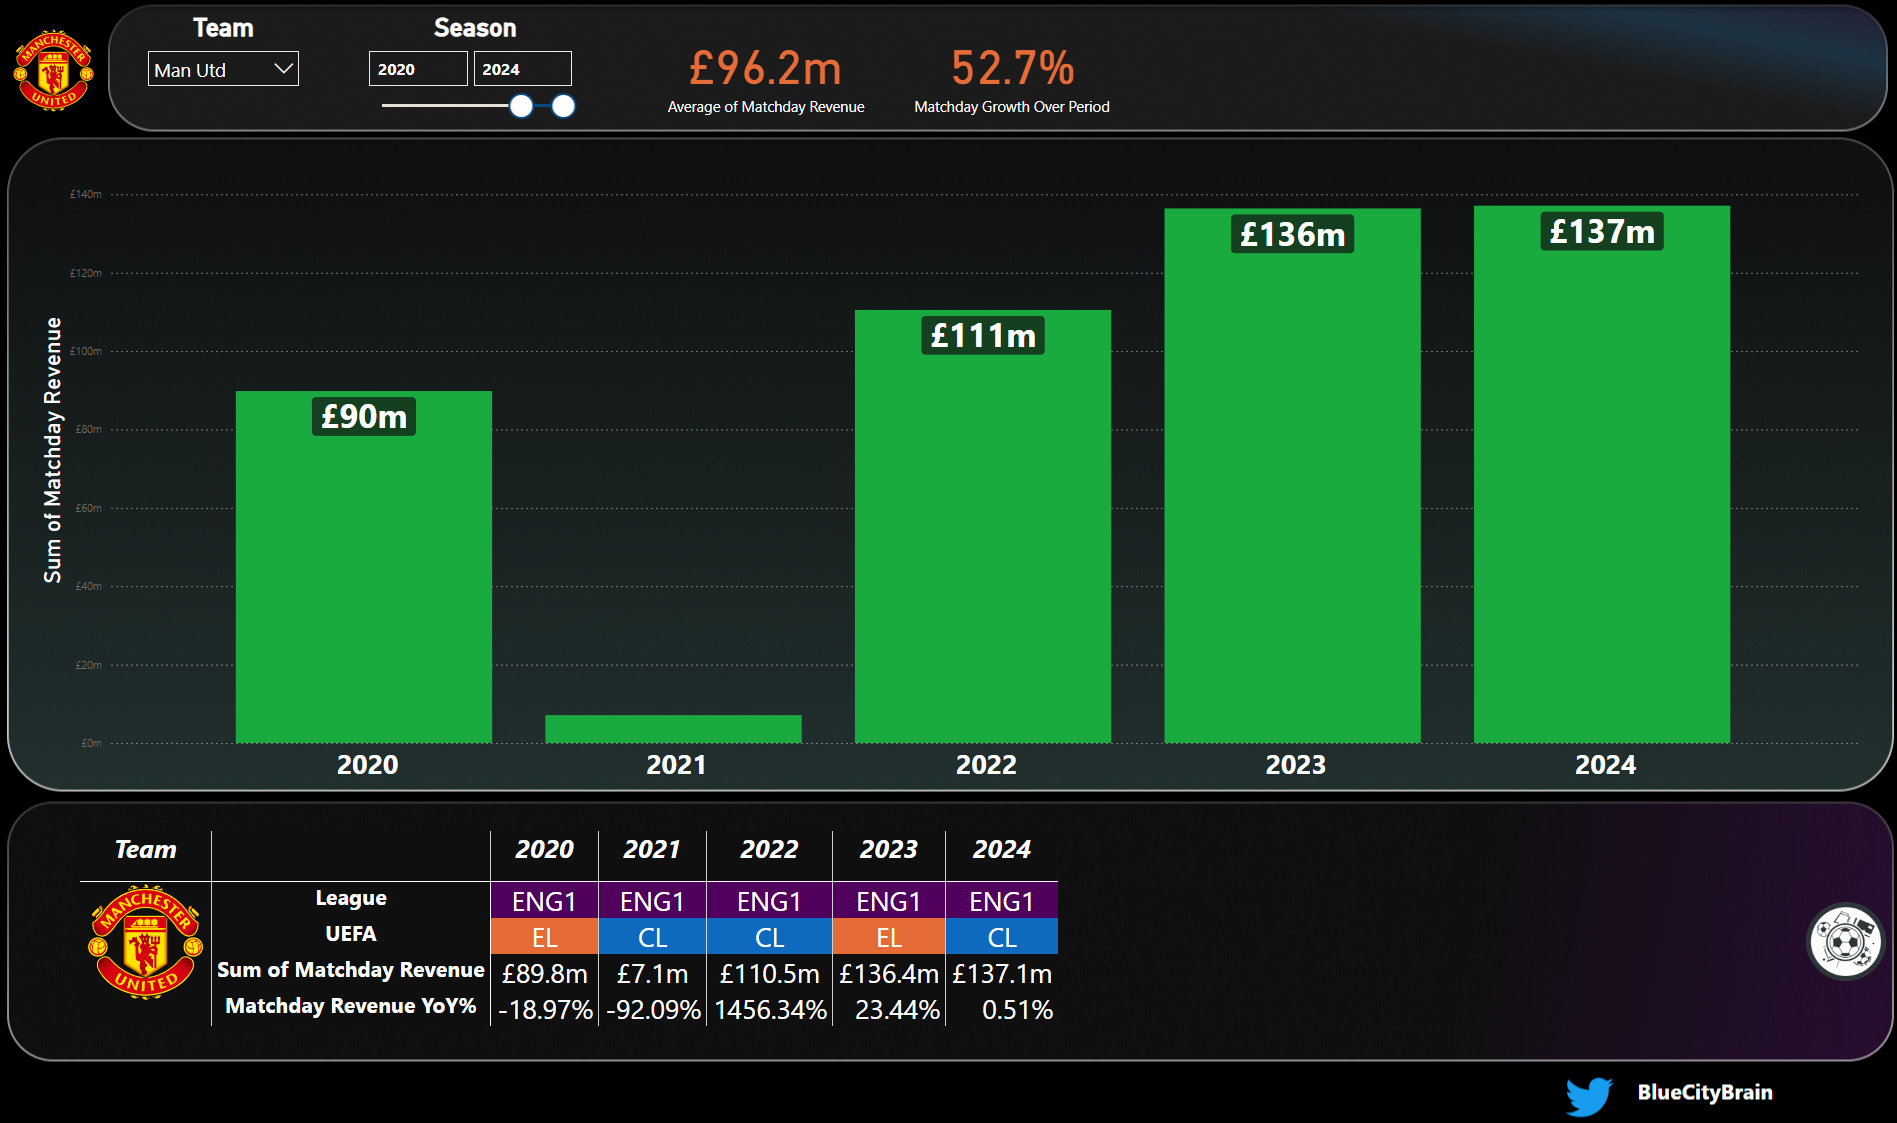Click the £136m data label
1897x1123 pixels.
[1292, 234]
